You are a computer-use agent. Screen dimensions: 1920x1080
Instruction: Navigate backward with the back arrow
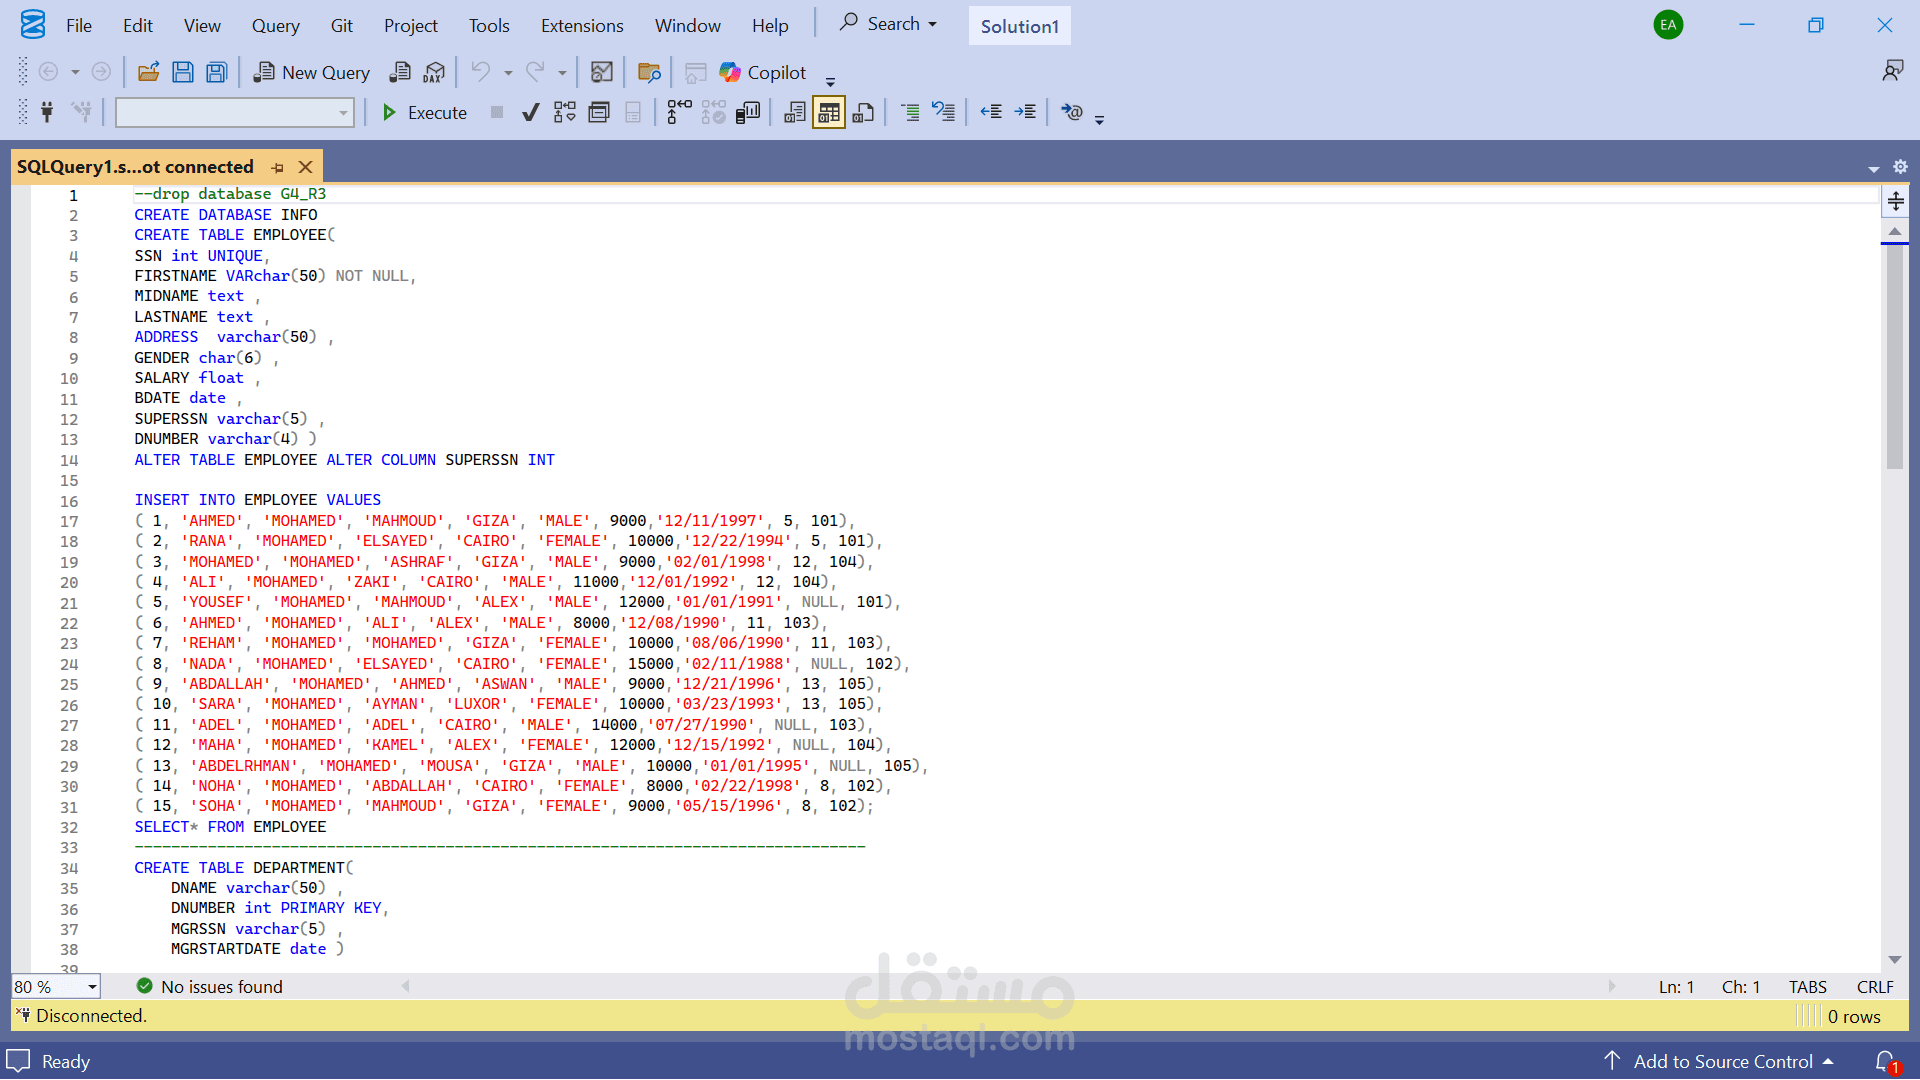(x=47, y=72)
